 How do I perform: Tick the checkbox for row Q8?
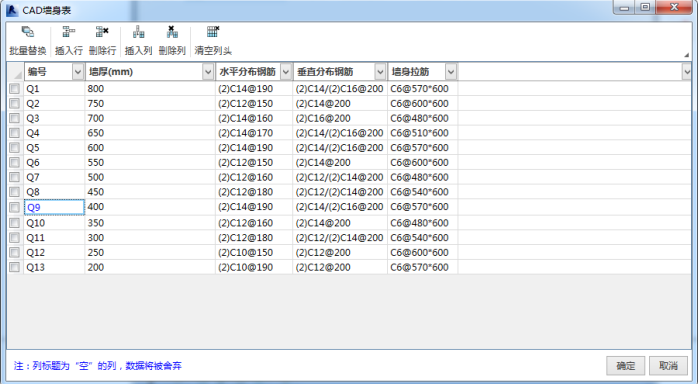point(15,192)
